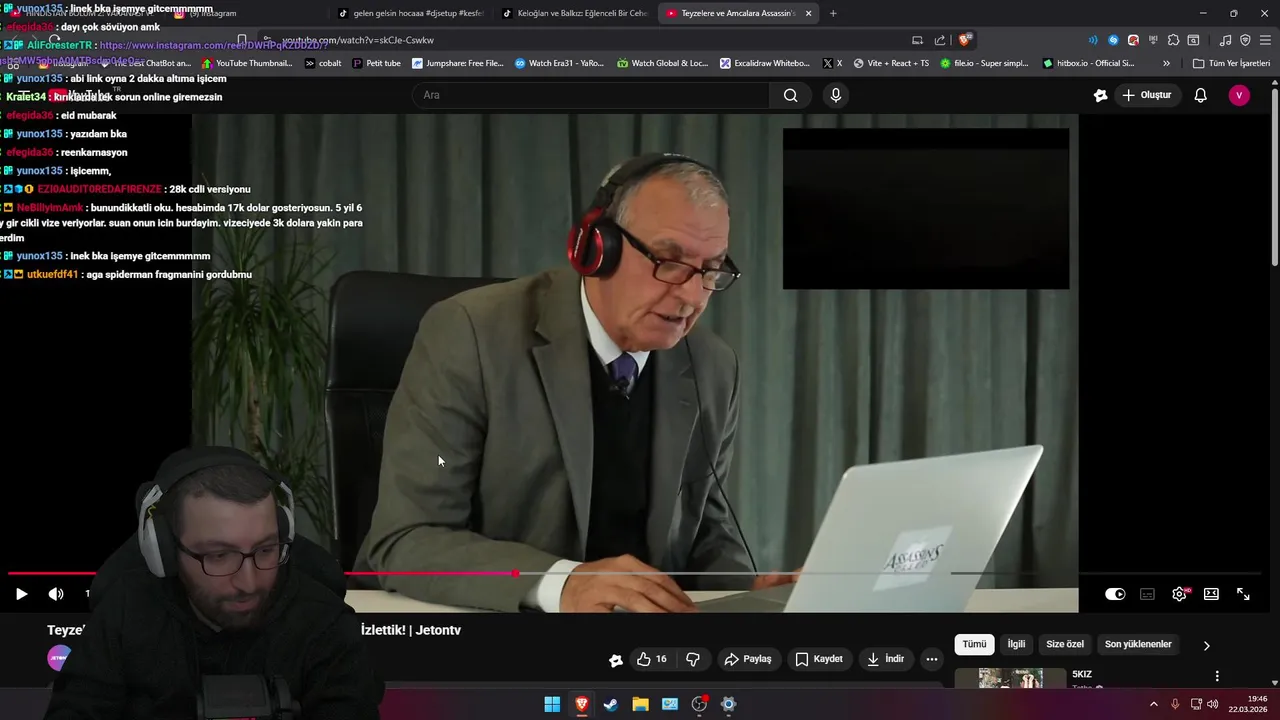Open Steam from the taskbar

(x=610, y=704)
